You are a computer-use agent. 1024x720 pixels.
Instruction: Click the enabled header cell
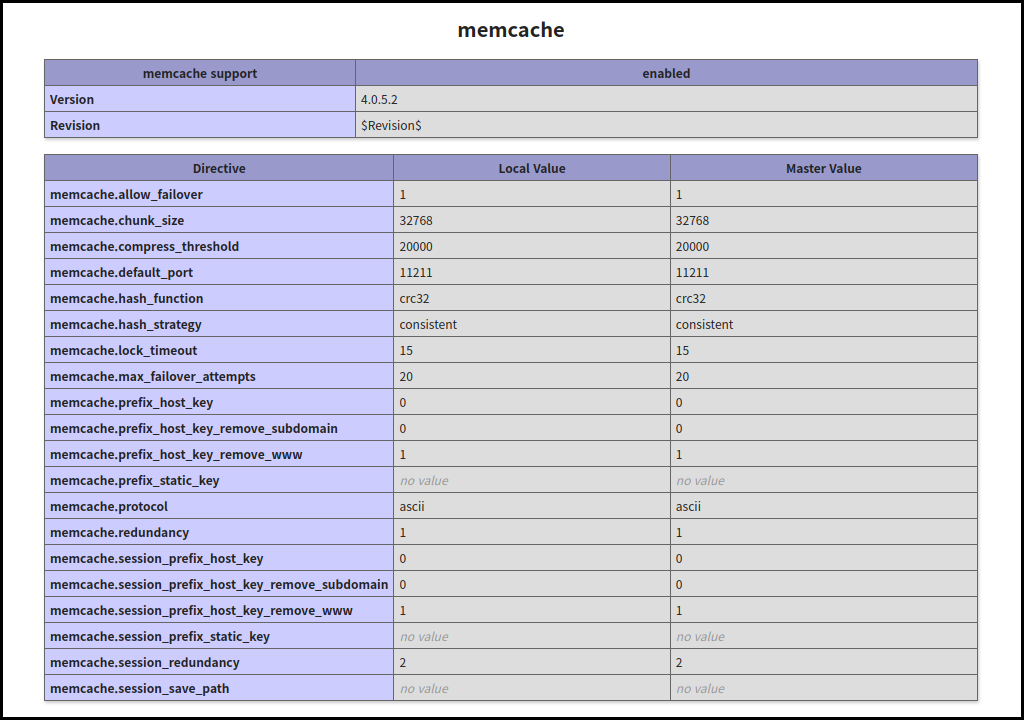[x=666, y=73]
